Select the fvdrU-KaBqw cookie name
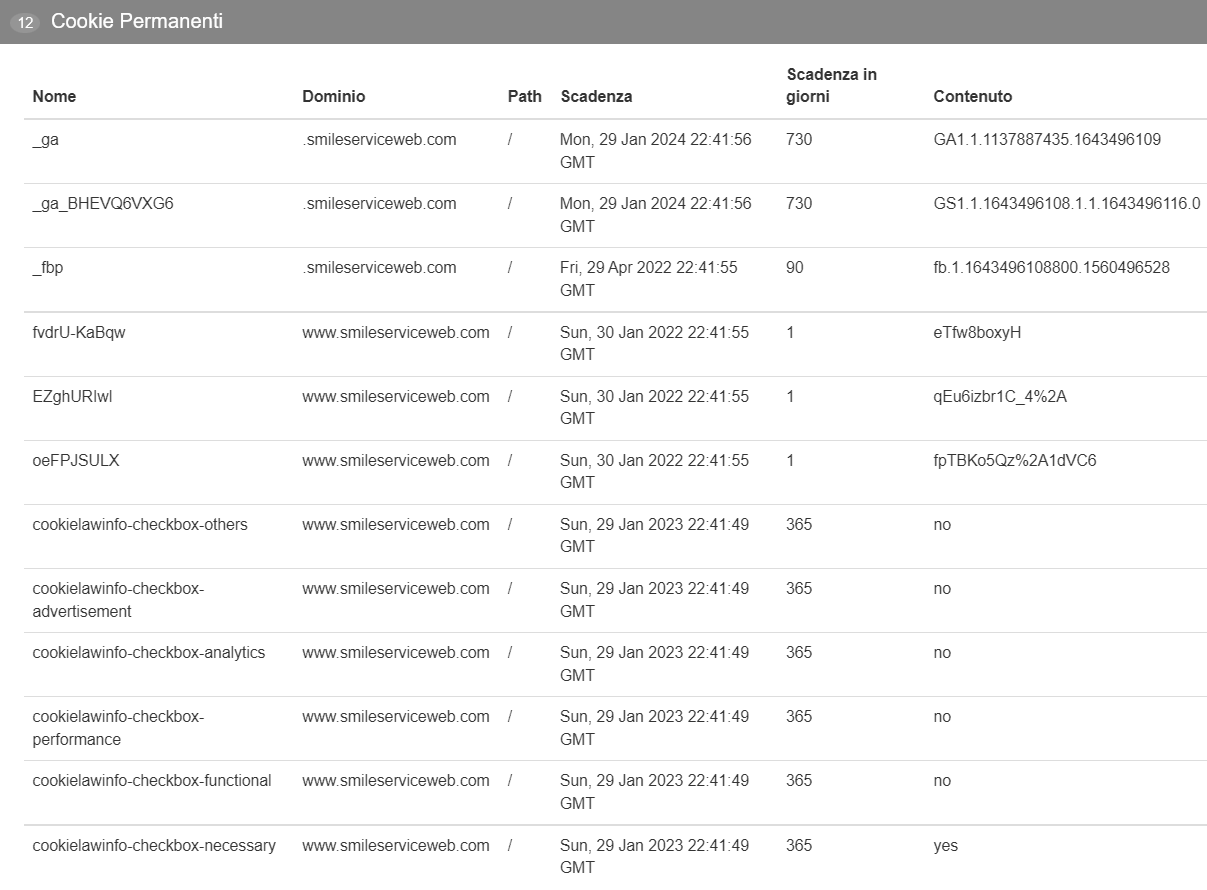 coord(79,332)
